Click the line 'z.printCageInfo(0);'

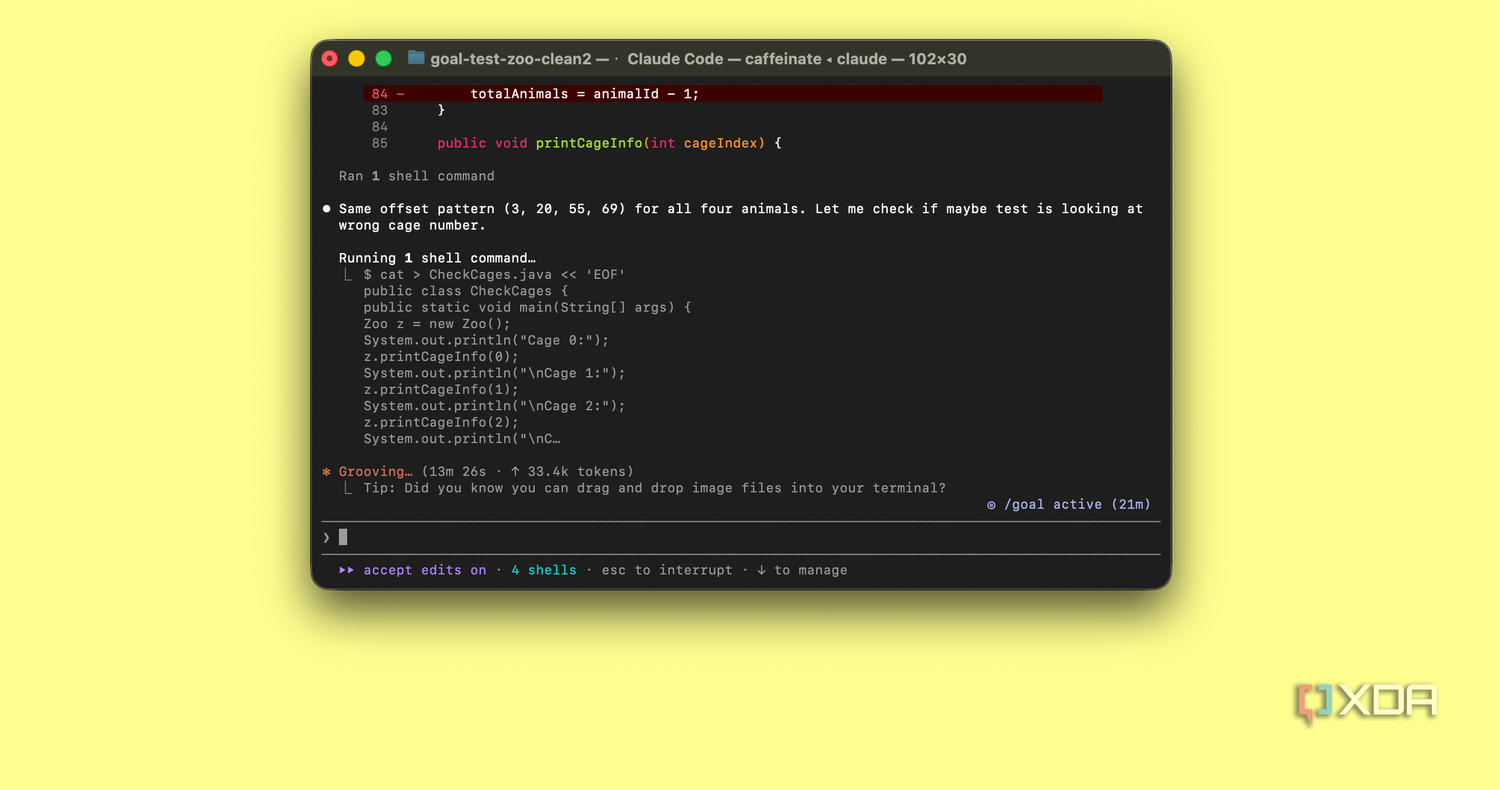point(441,357)
